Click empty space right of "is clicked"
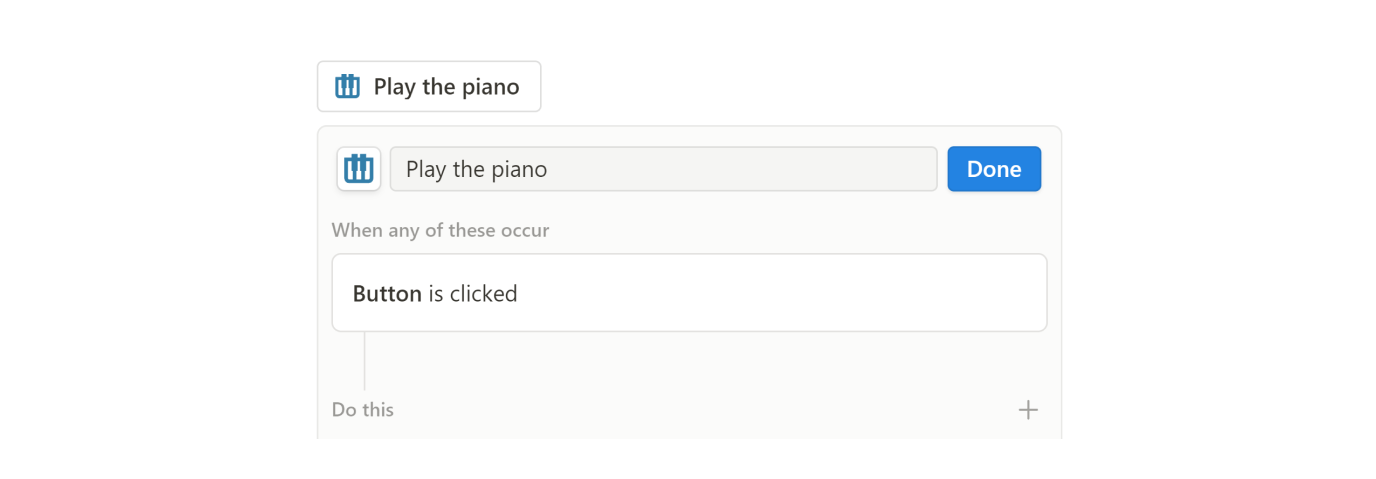This screenshot has height=479, width=1376. point(780,293)
